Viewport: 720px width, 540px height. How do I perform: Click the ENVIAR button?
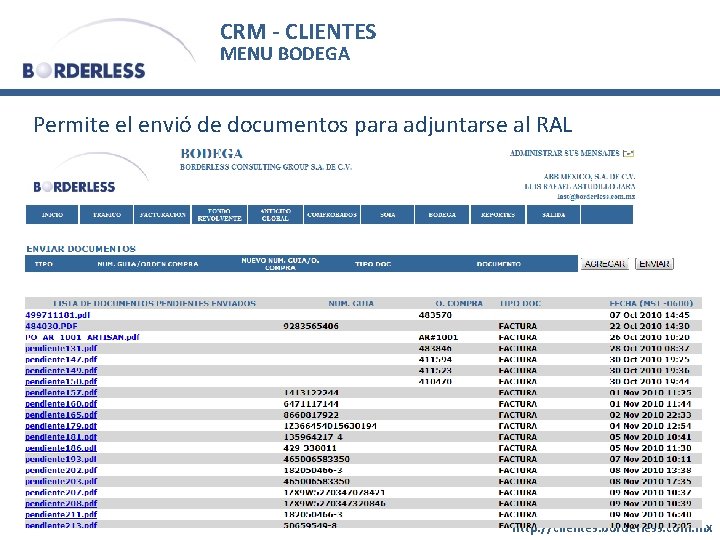click(654, 264)
